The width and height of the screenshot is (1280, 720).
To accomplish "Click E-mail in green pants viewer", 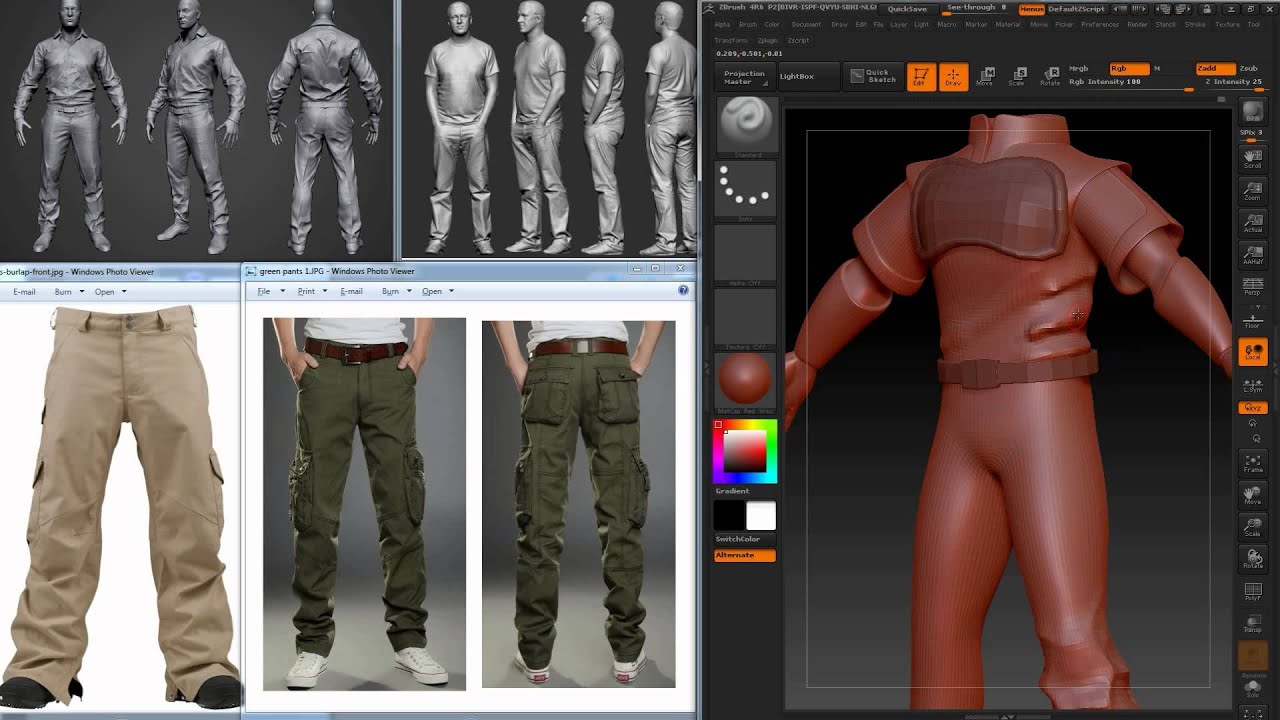I will [x=351, y=291].
